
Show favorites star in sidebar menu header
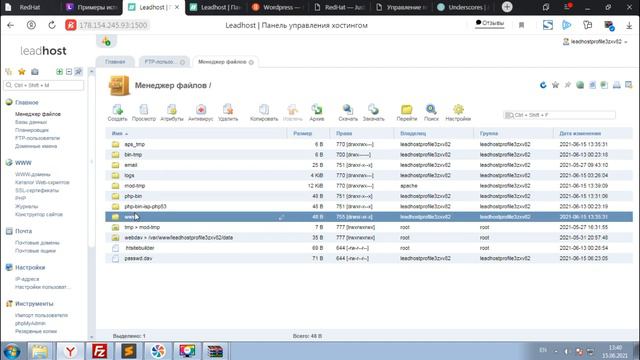[x=22, y=72]
